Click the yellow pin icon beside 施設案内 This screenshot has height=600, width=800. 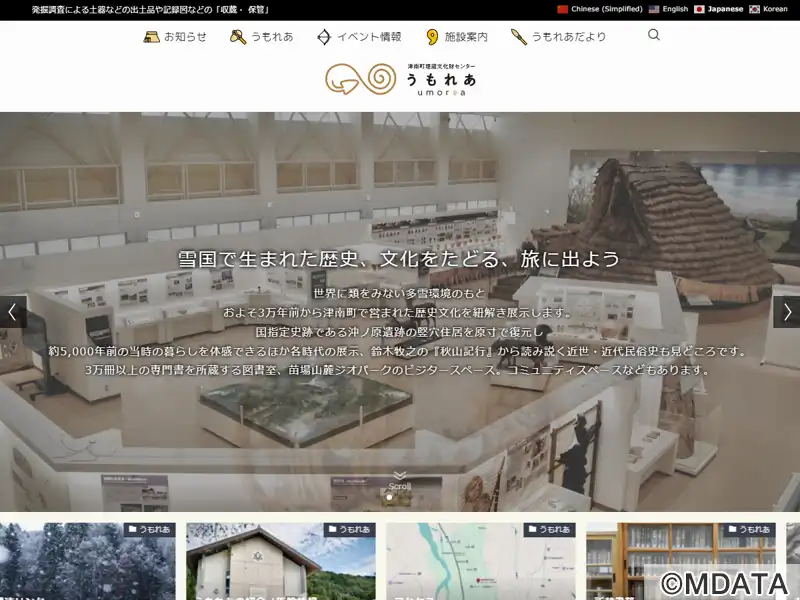pos(432,37)
